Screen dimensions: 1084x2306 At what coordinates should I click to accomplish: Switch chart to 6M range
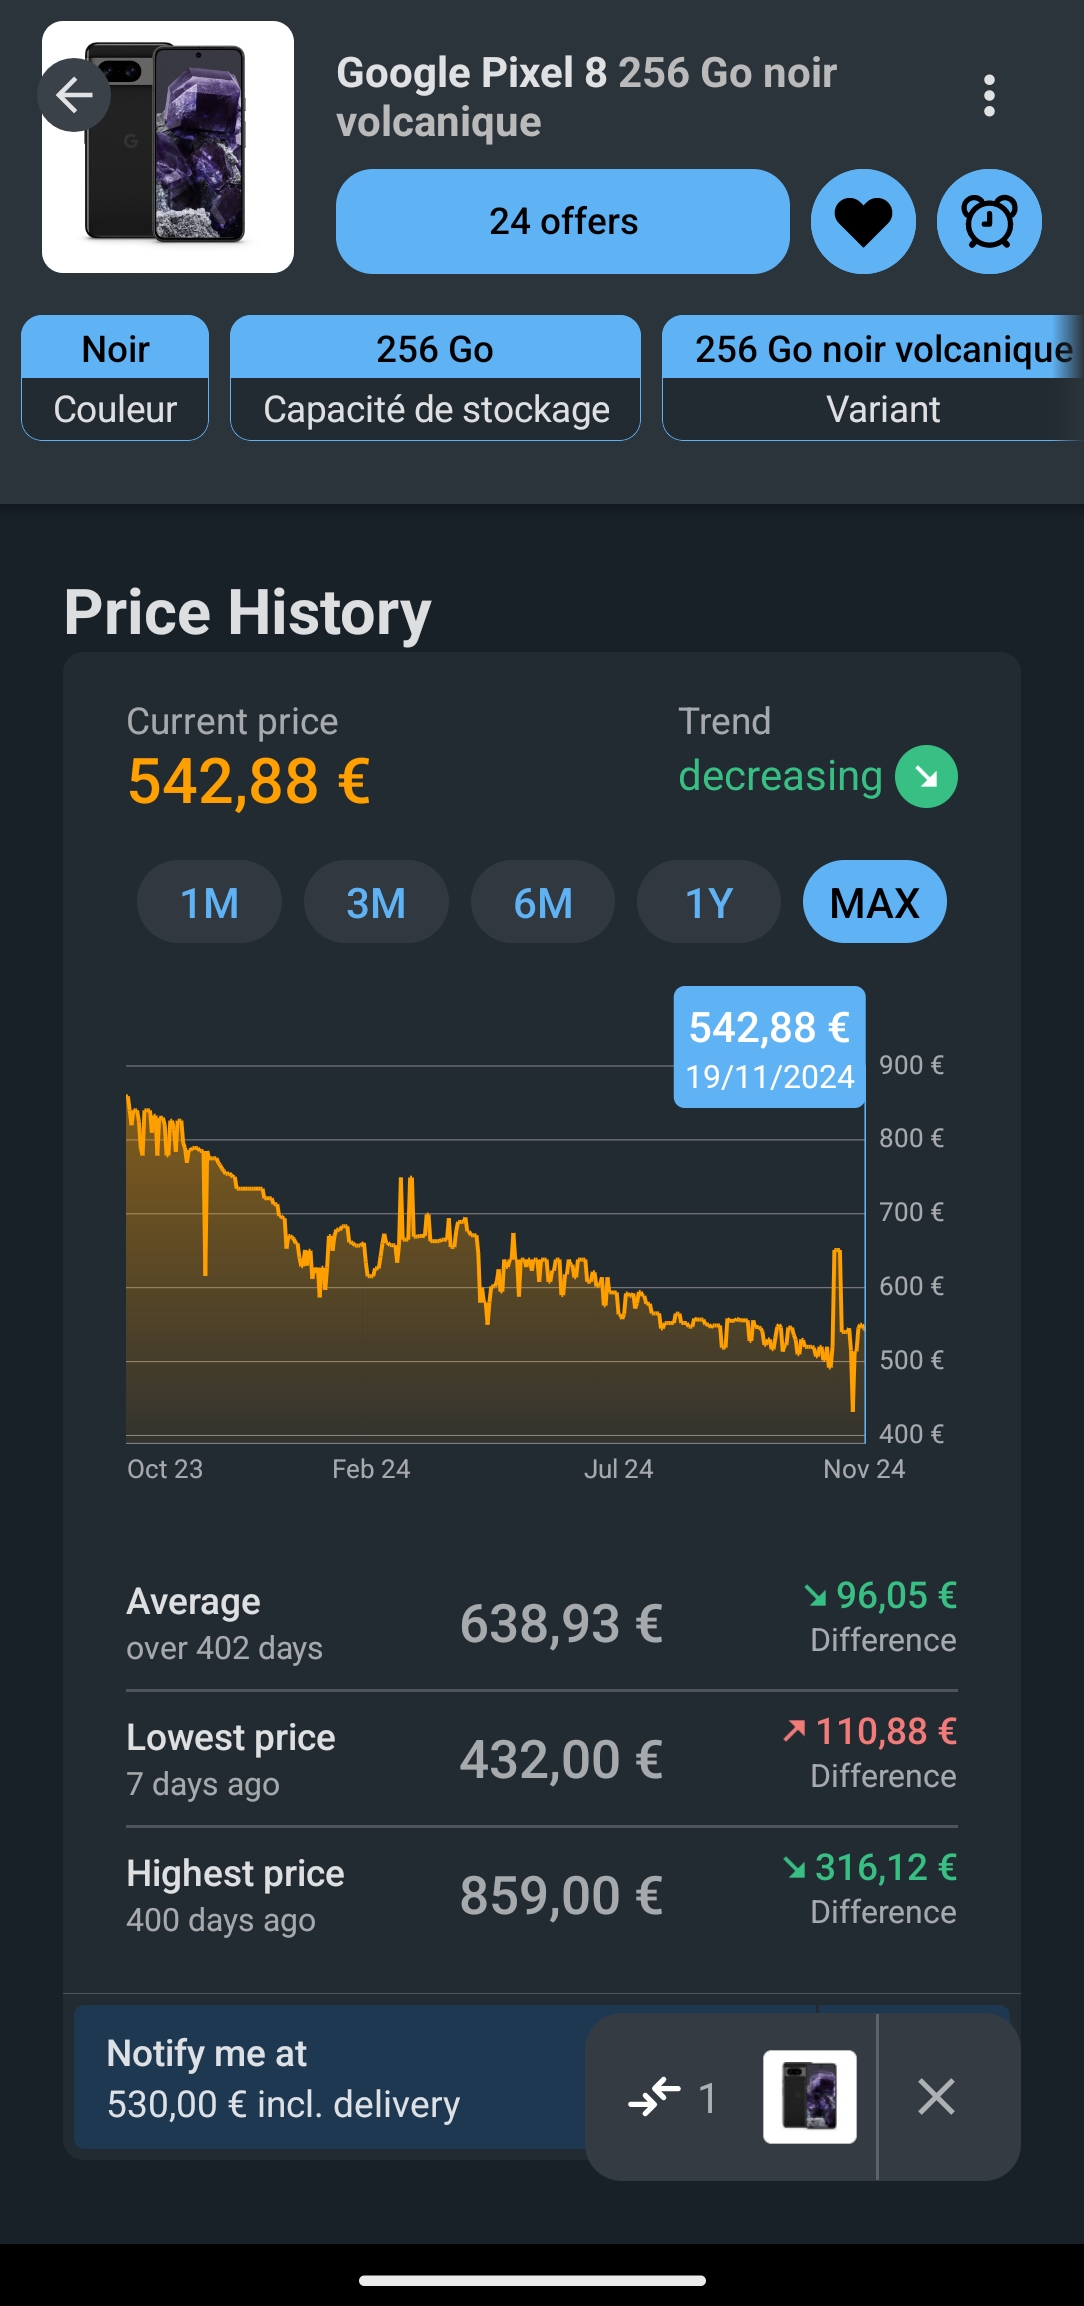coord(543,902)
